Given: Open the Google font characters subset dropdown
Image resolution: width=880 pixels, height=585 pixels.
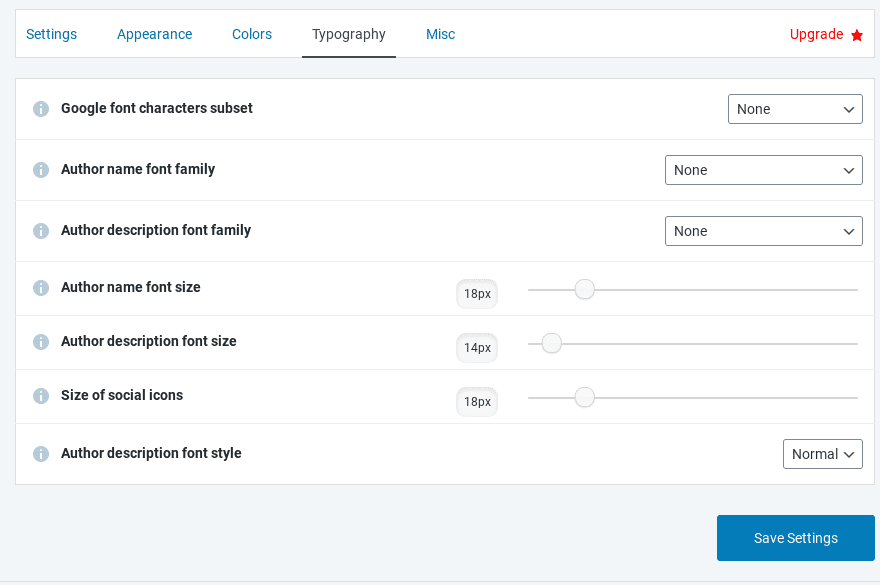Looking at the screenshot, I should pyautogui.click(x=795, y=109).
